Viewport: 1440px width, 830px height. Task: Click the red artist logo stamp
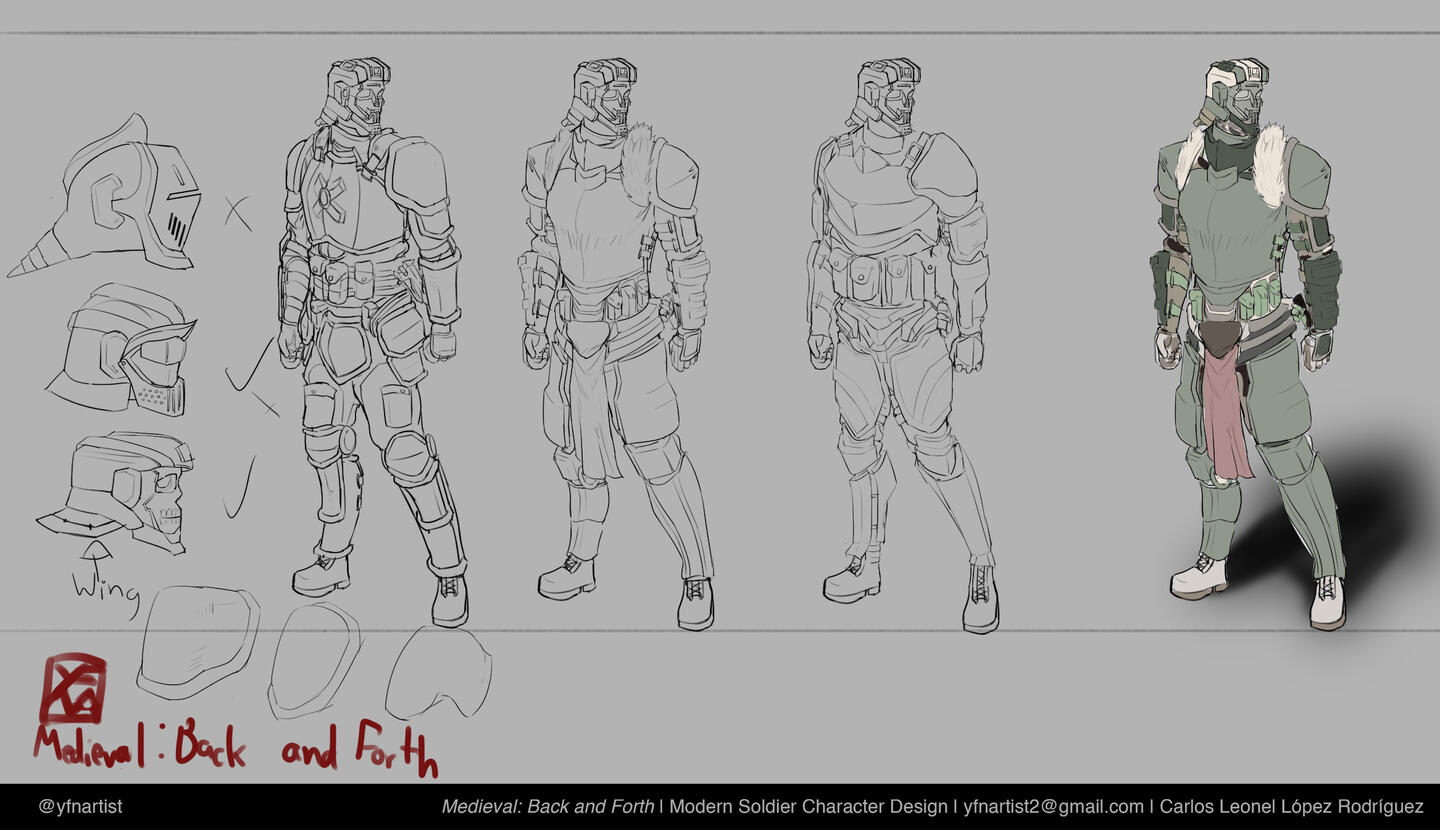tap(72, 688)
